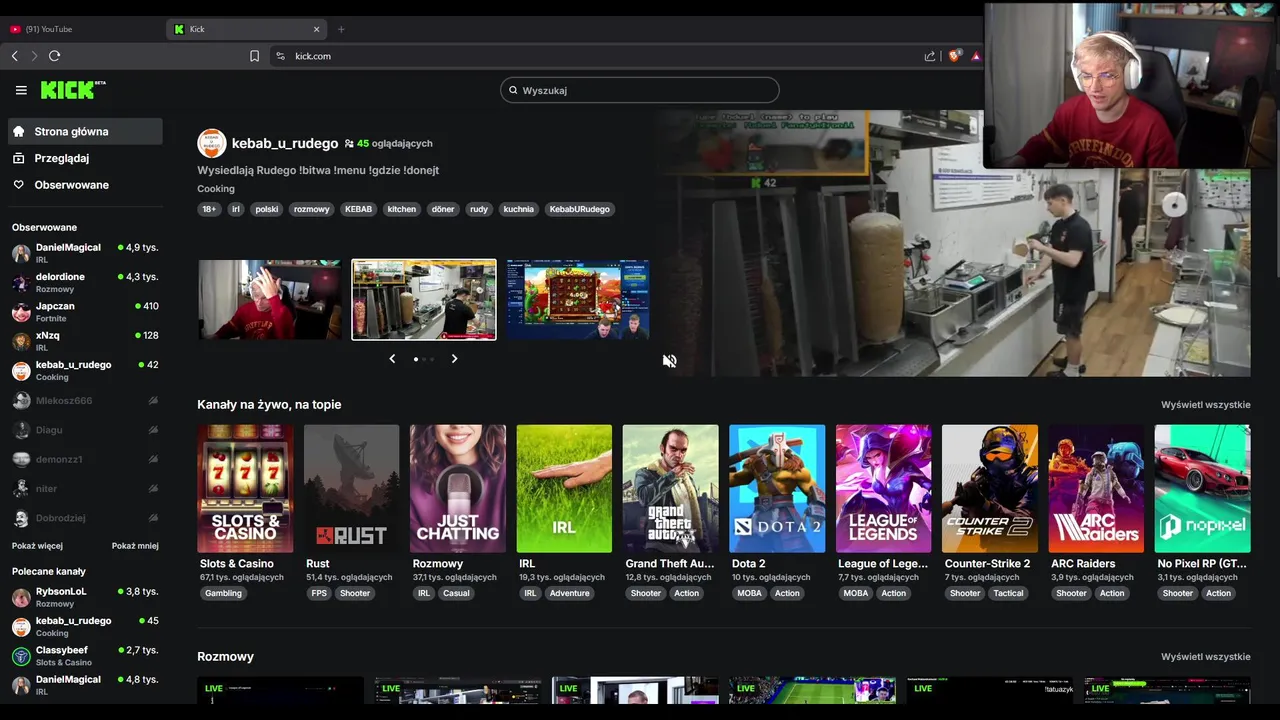Close the Kick browser tab

click(317, 29)
